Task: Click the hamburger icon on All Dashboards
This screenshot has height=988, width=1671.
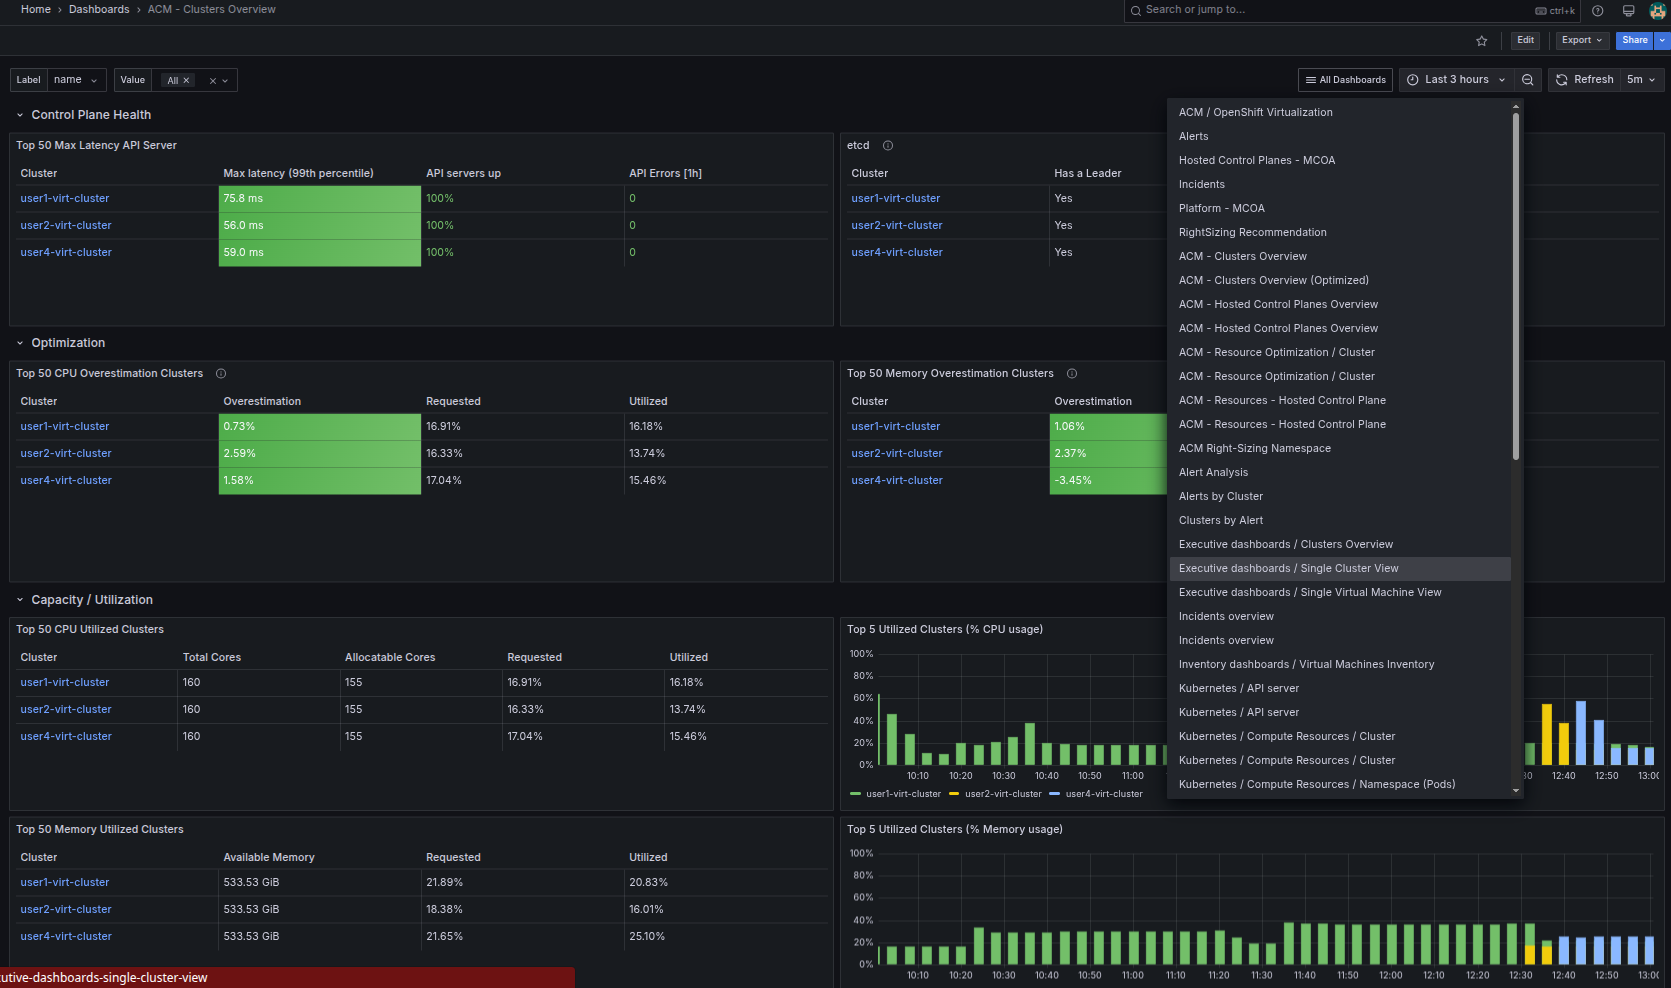Action: coord(1311,80)
